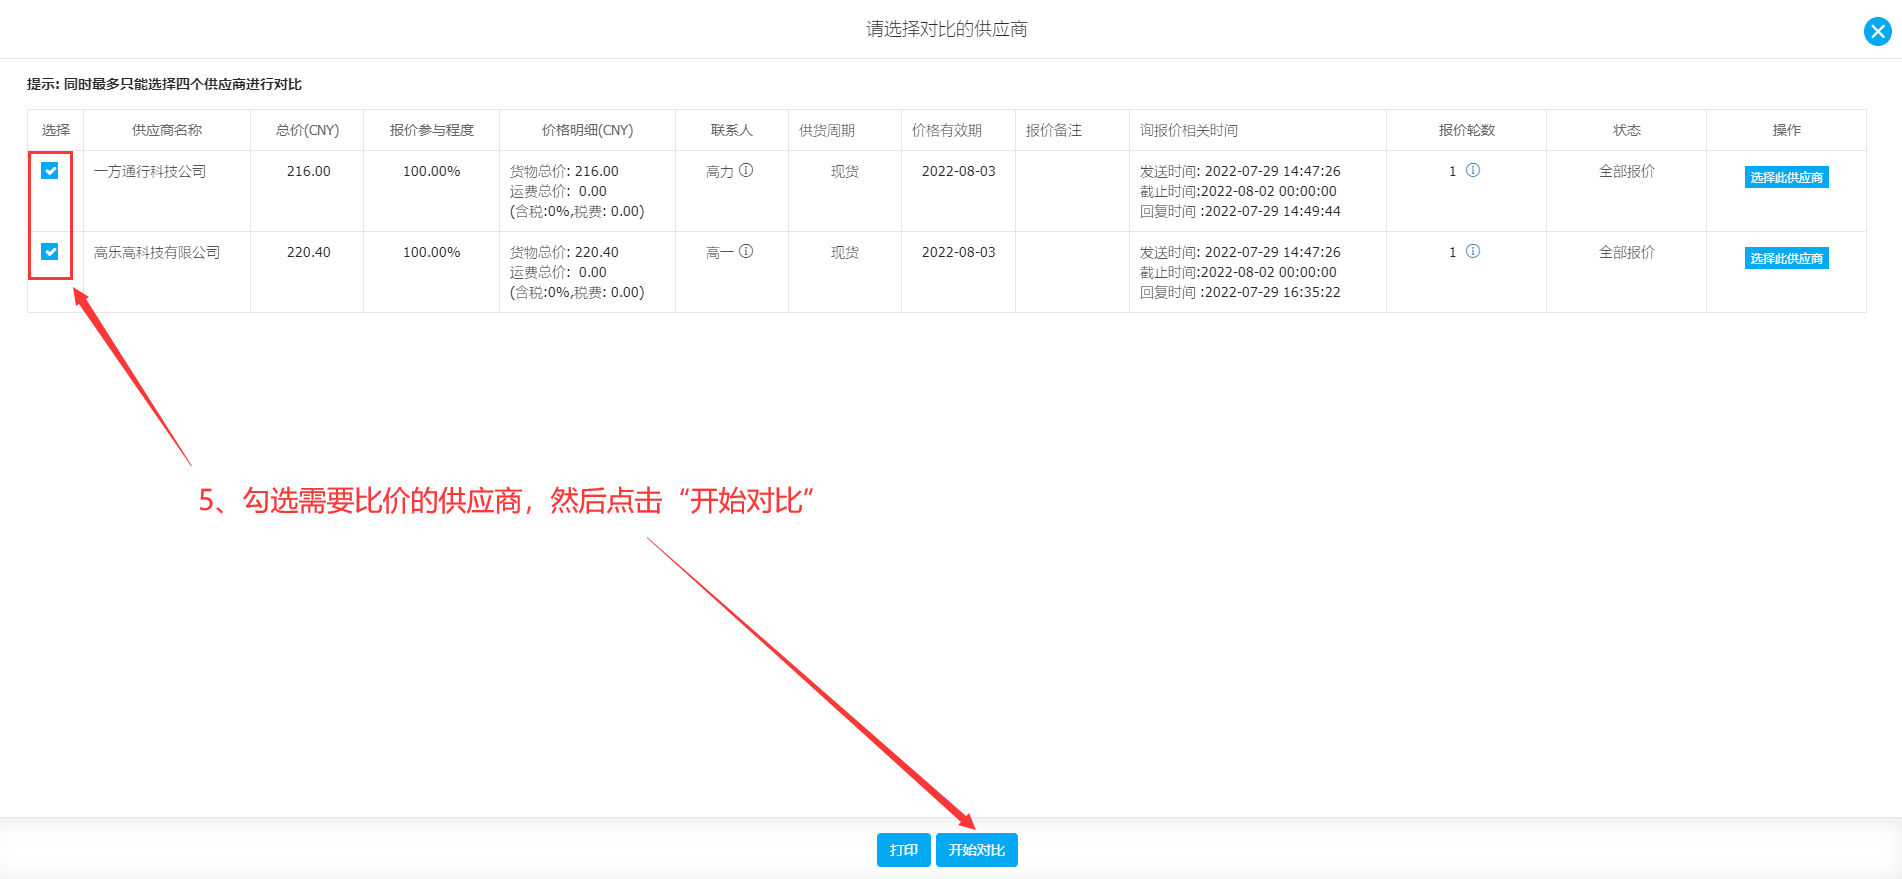
Task: Select the 价格明细(CNY) column header
Action: pos(588,130)
